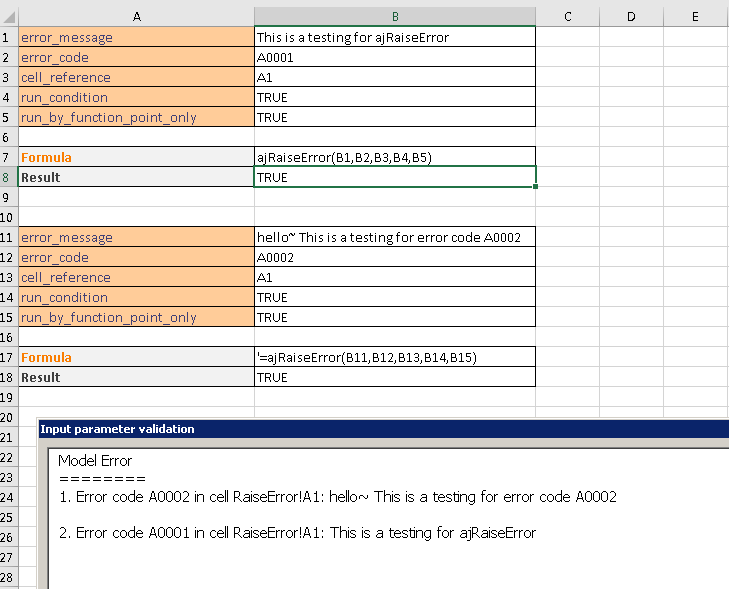The height and width of the screenshot is (589, 729).
Task: Select column B header
Action: point(395,16)
